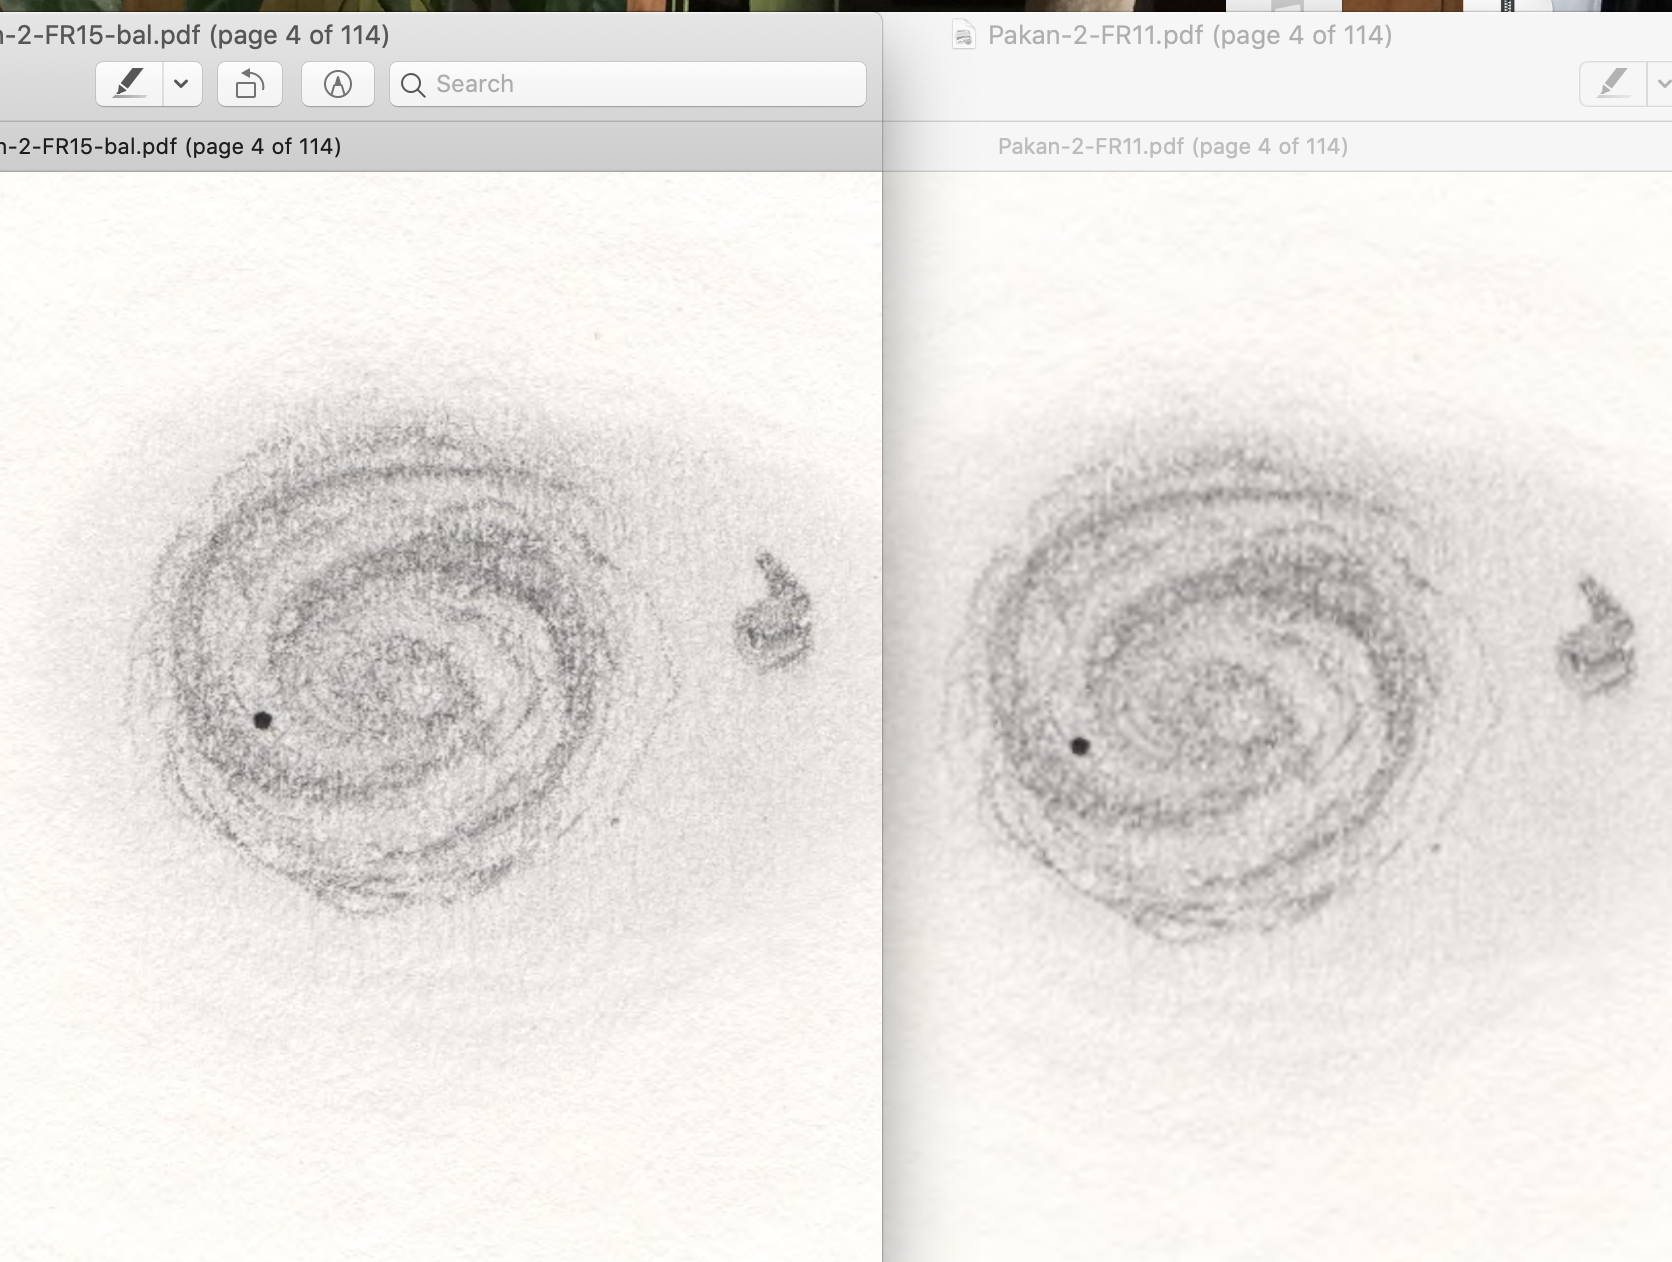Select the Highlight tool in Pakan-2-FR11 window
The image size is (1672, 1262).
coord(1612,84)
